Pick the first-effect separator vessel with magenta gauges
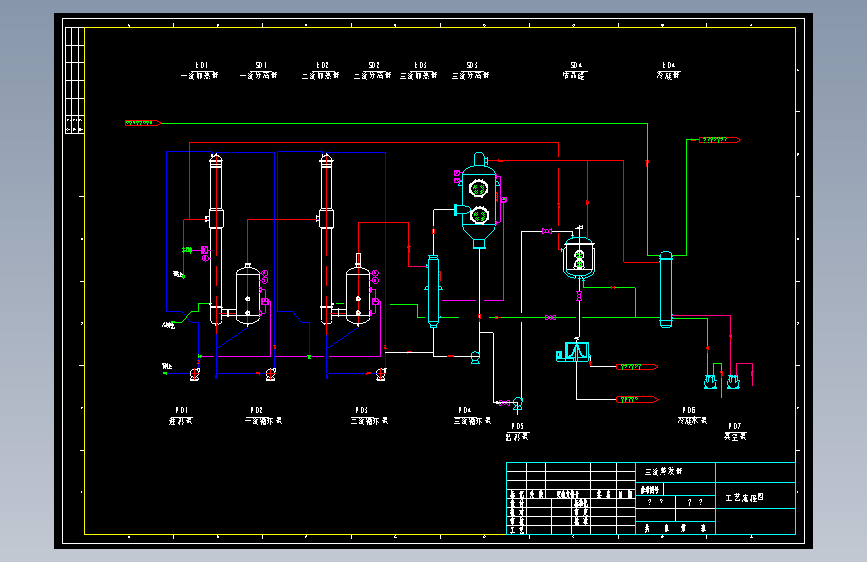The height and width of the screenshot is (562, 867). click(x=248, y=294)
